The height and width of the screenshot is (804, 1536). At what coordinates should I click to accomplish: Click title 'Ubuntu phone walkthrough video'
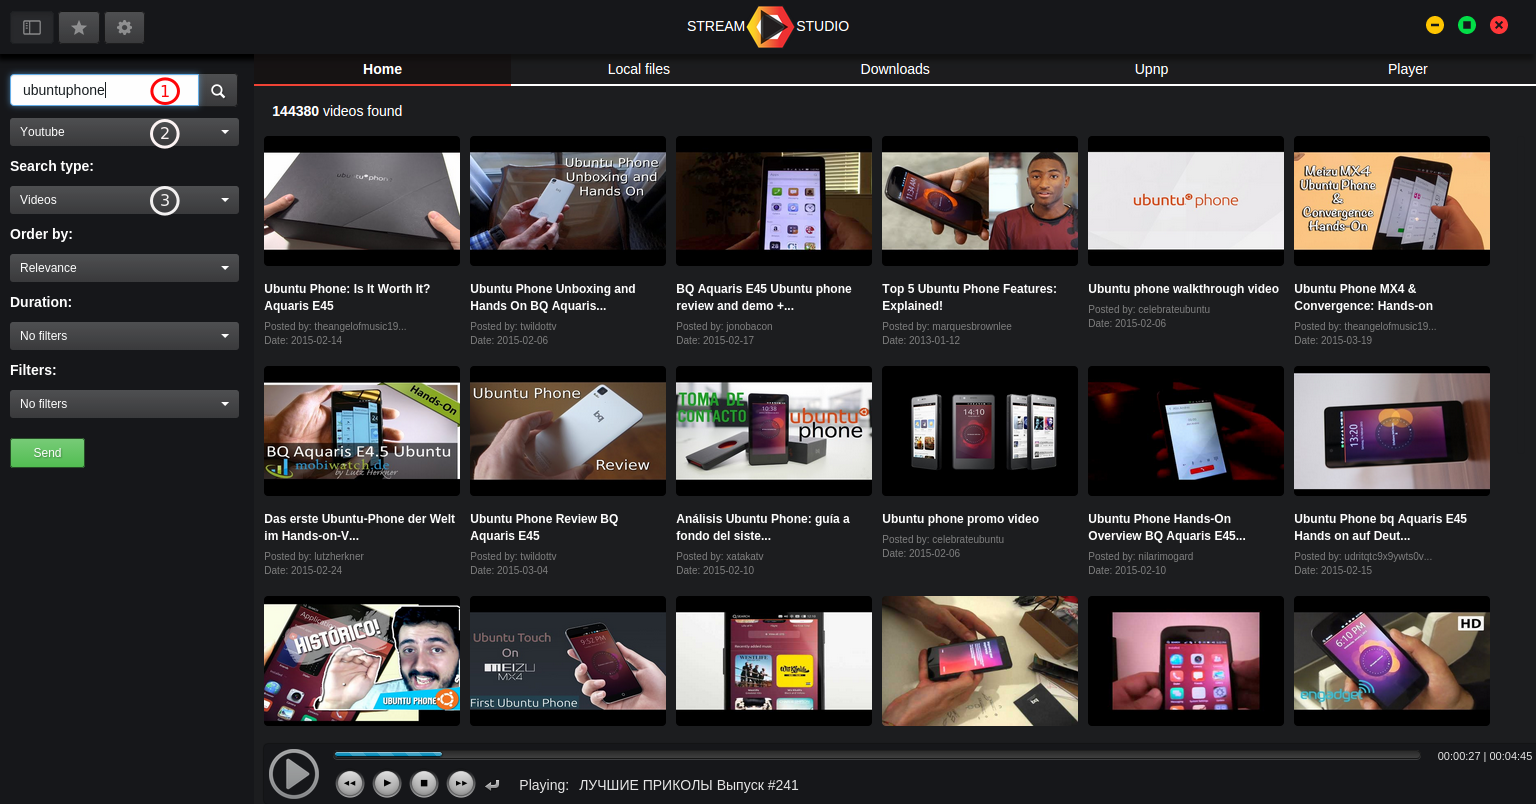click(1183, 289)
